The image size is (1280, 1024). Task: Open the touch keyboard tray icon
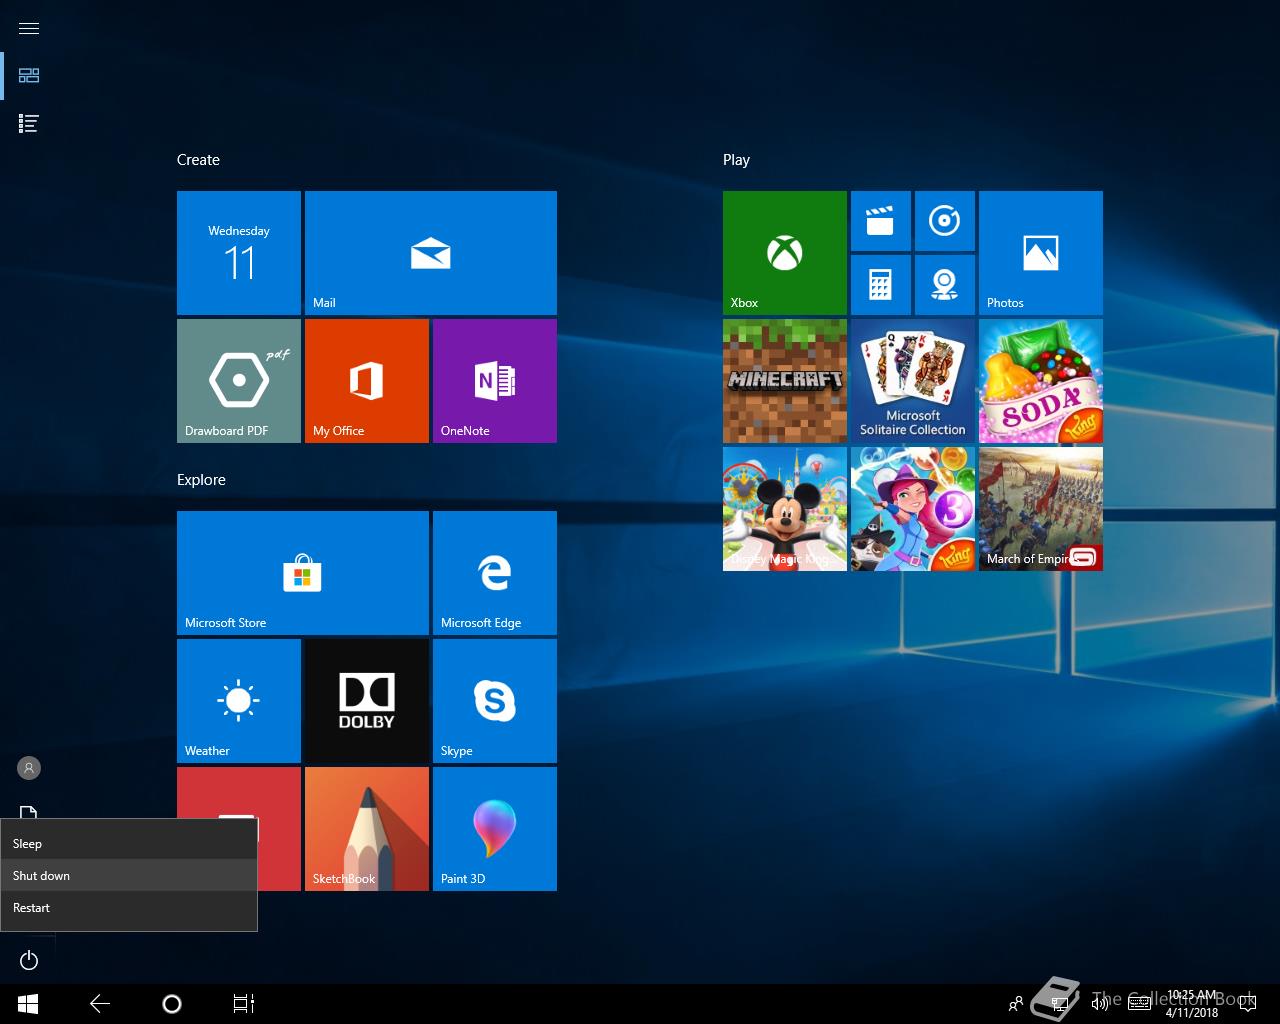[x=1139, y=1004]
